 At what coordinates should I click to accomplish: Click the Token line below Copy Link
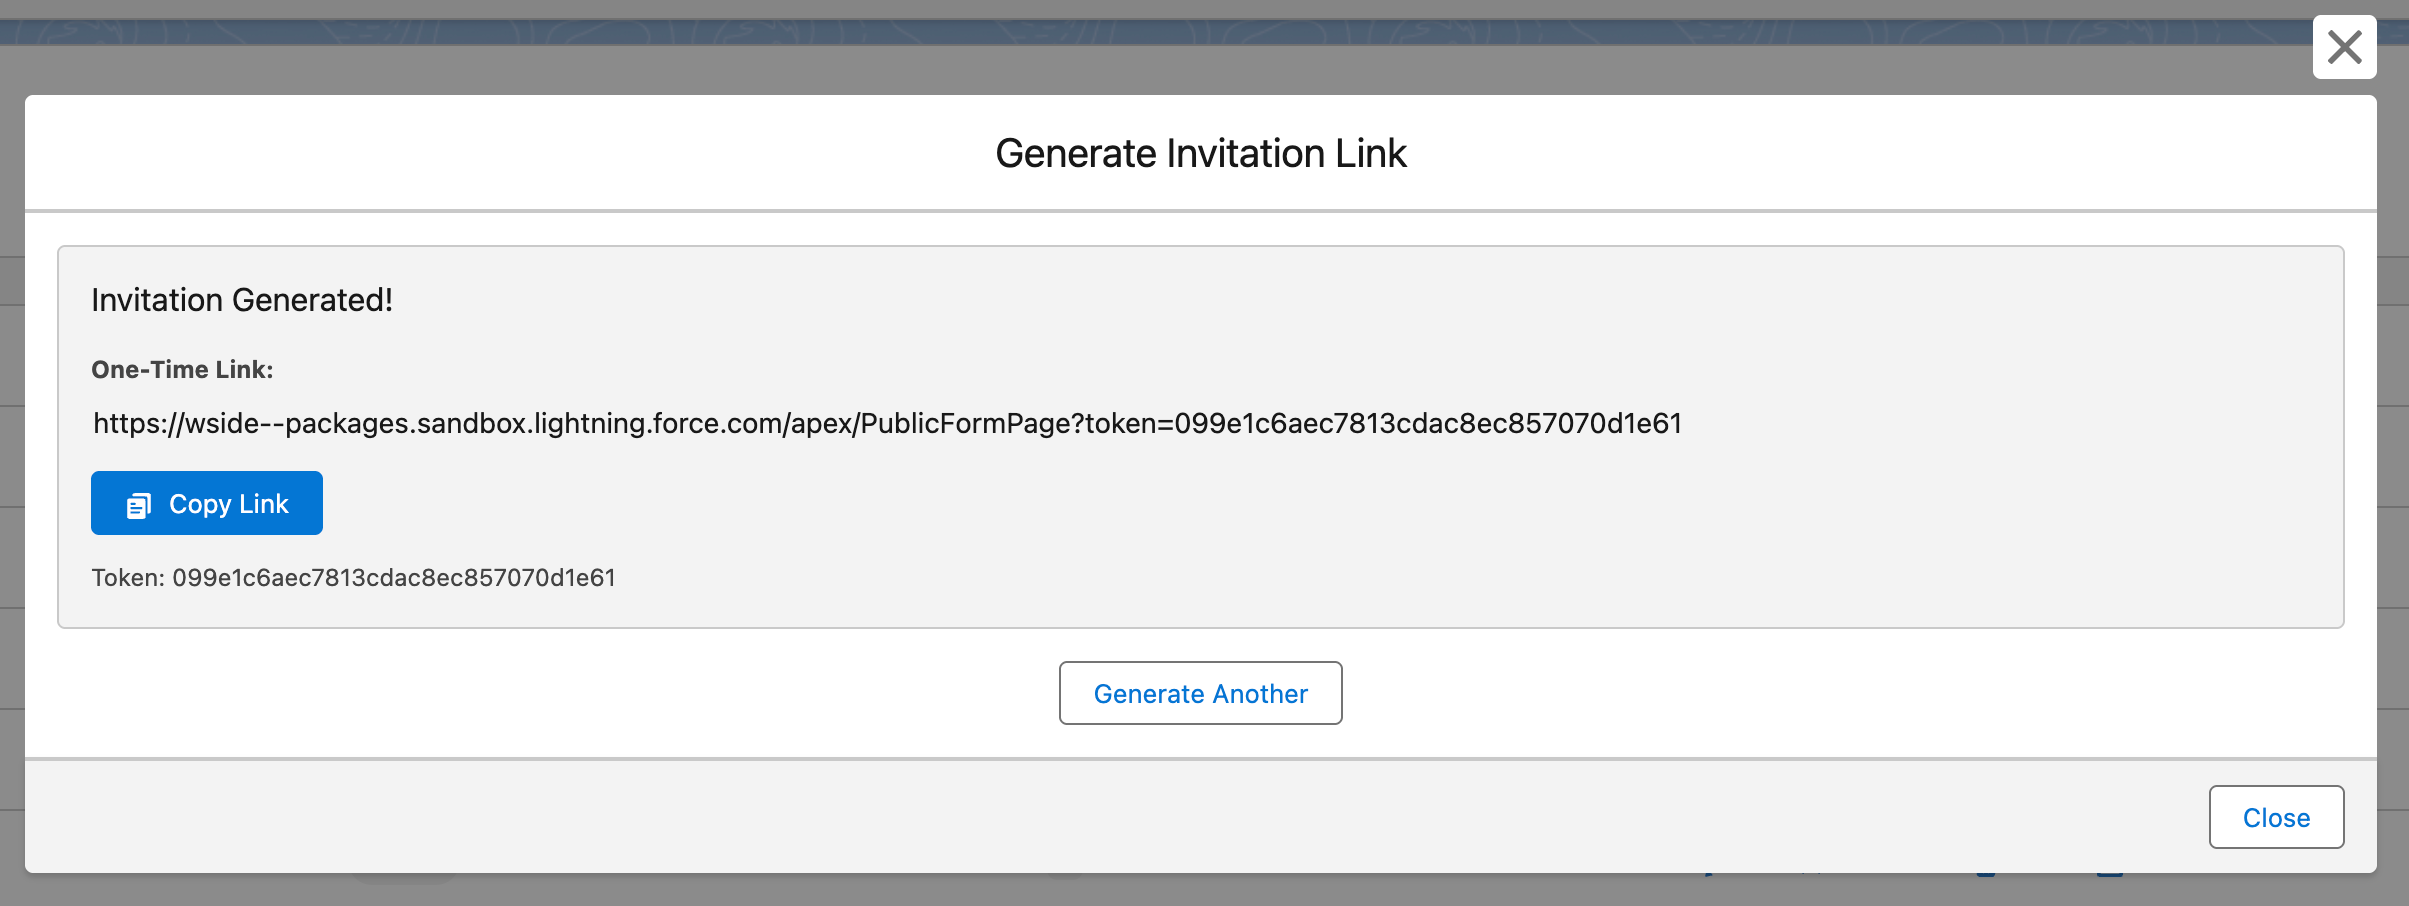pyautogui.click(x=353, y=578)
